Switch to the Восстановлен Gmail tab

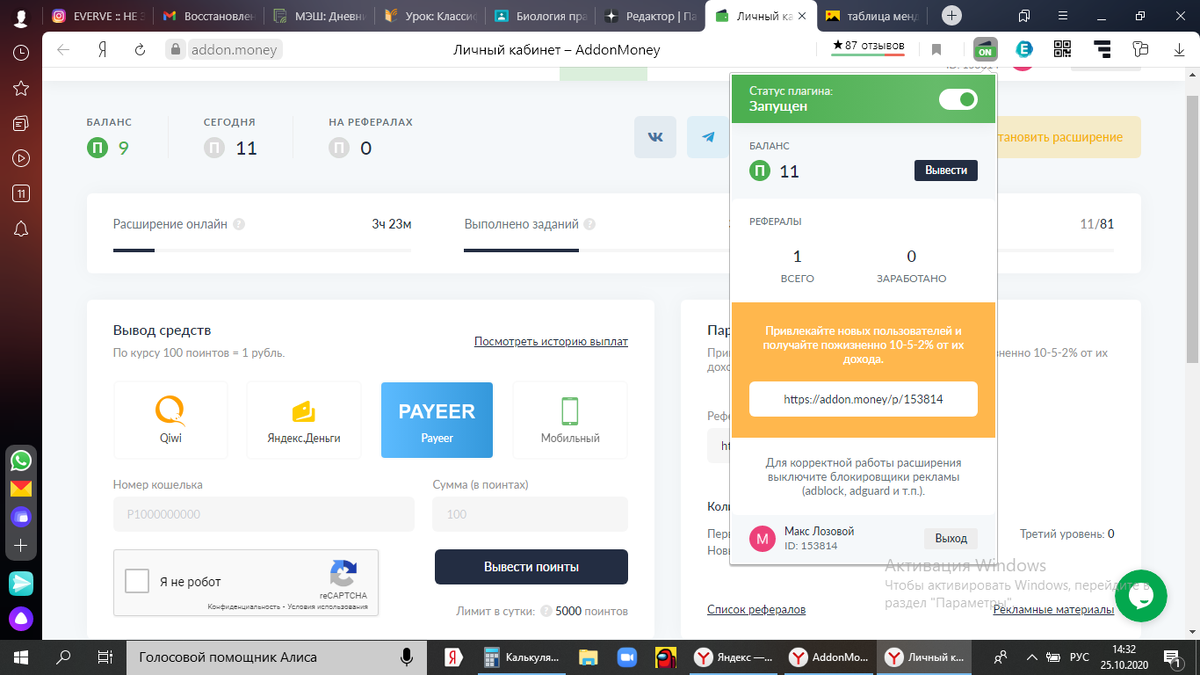pos(206,16)
